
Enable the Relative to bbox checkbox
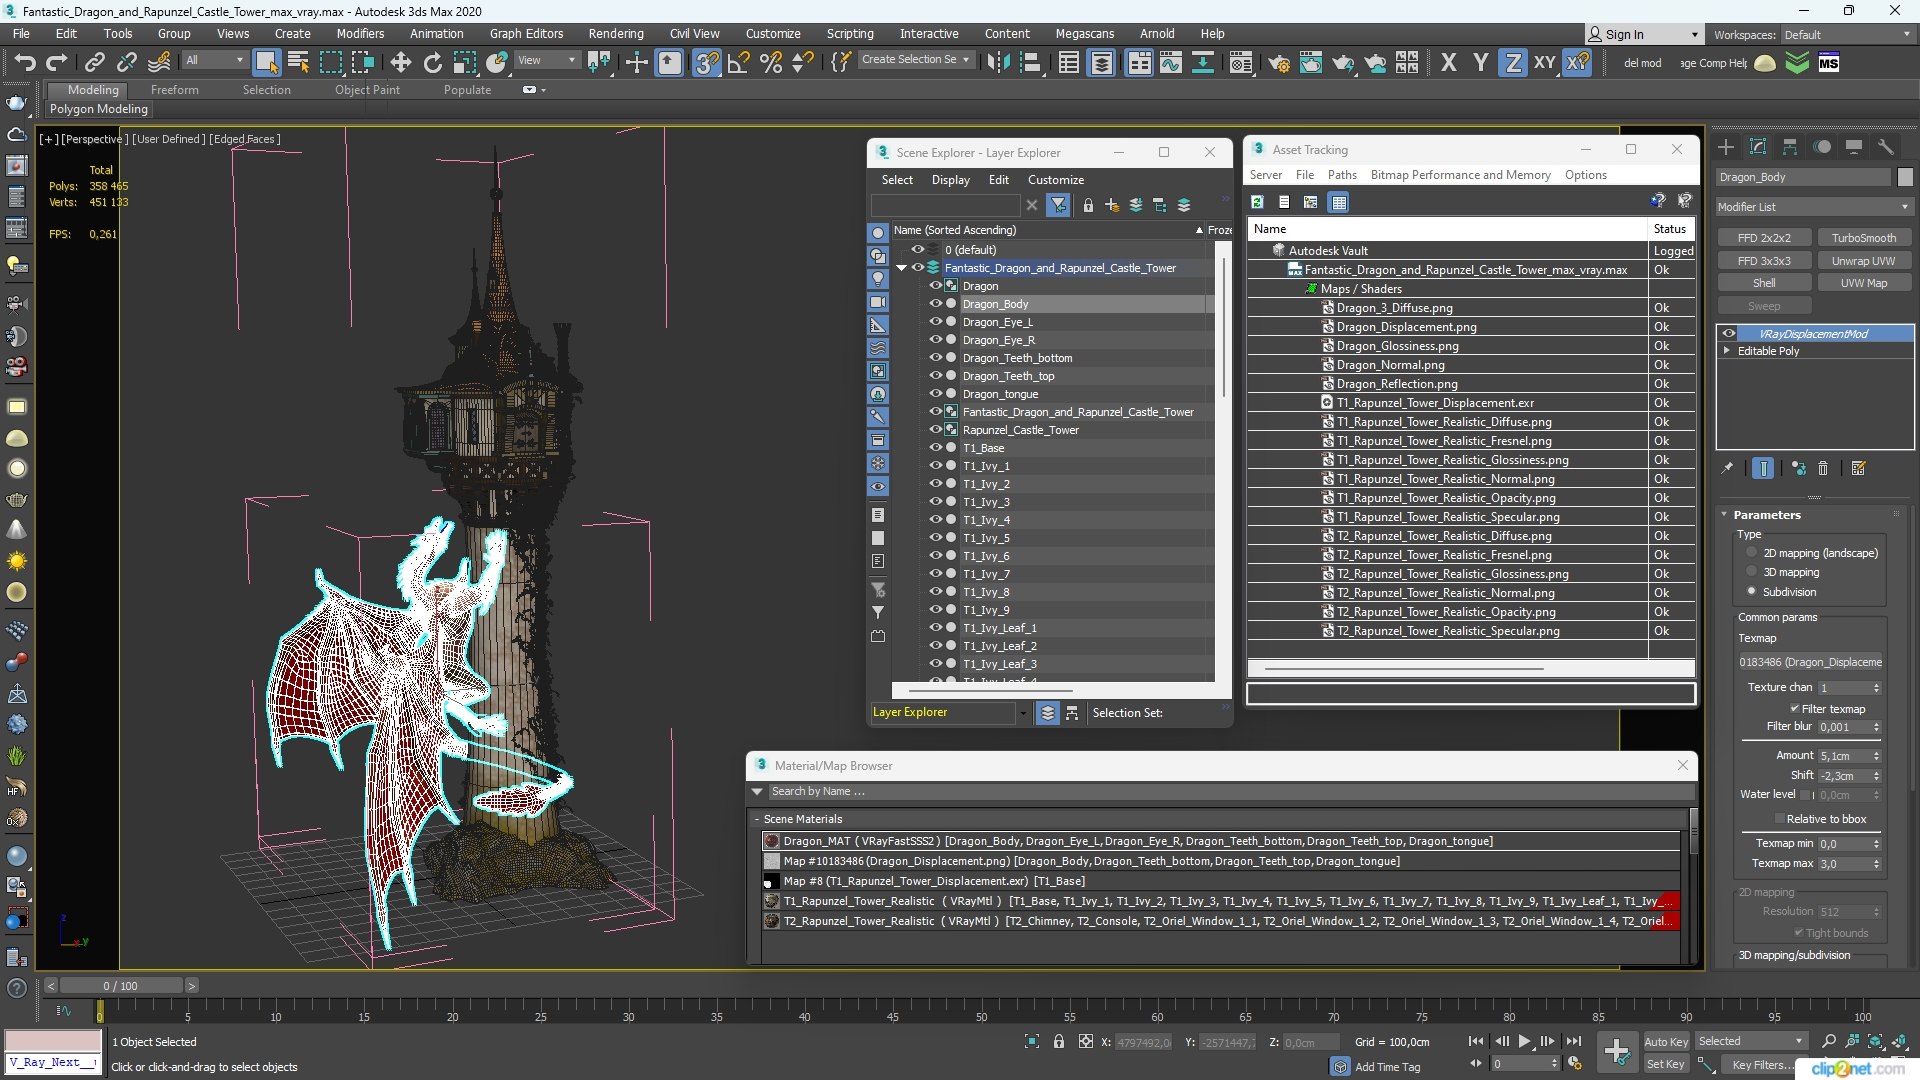tap(1779, 818)
